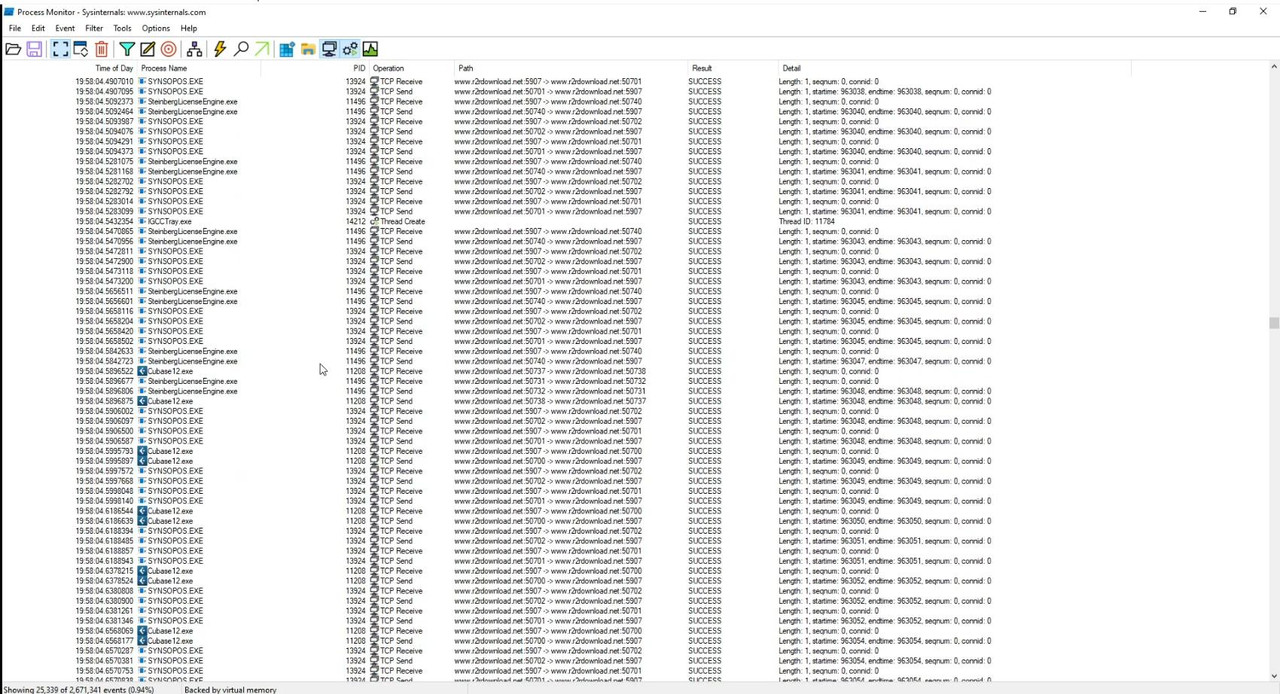1280x694 pixels.
Task: Click the Cubase12.exe icon at 19:58:04.5896875
Action: [142, 401]
